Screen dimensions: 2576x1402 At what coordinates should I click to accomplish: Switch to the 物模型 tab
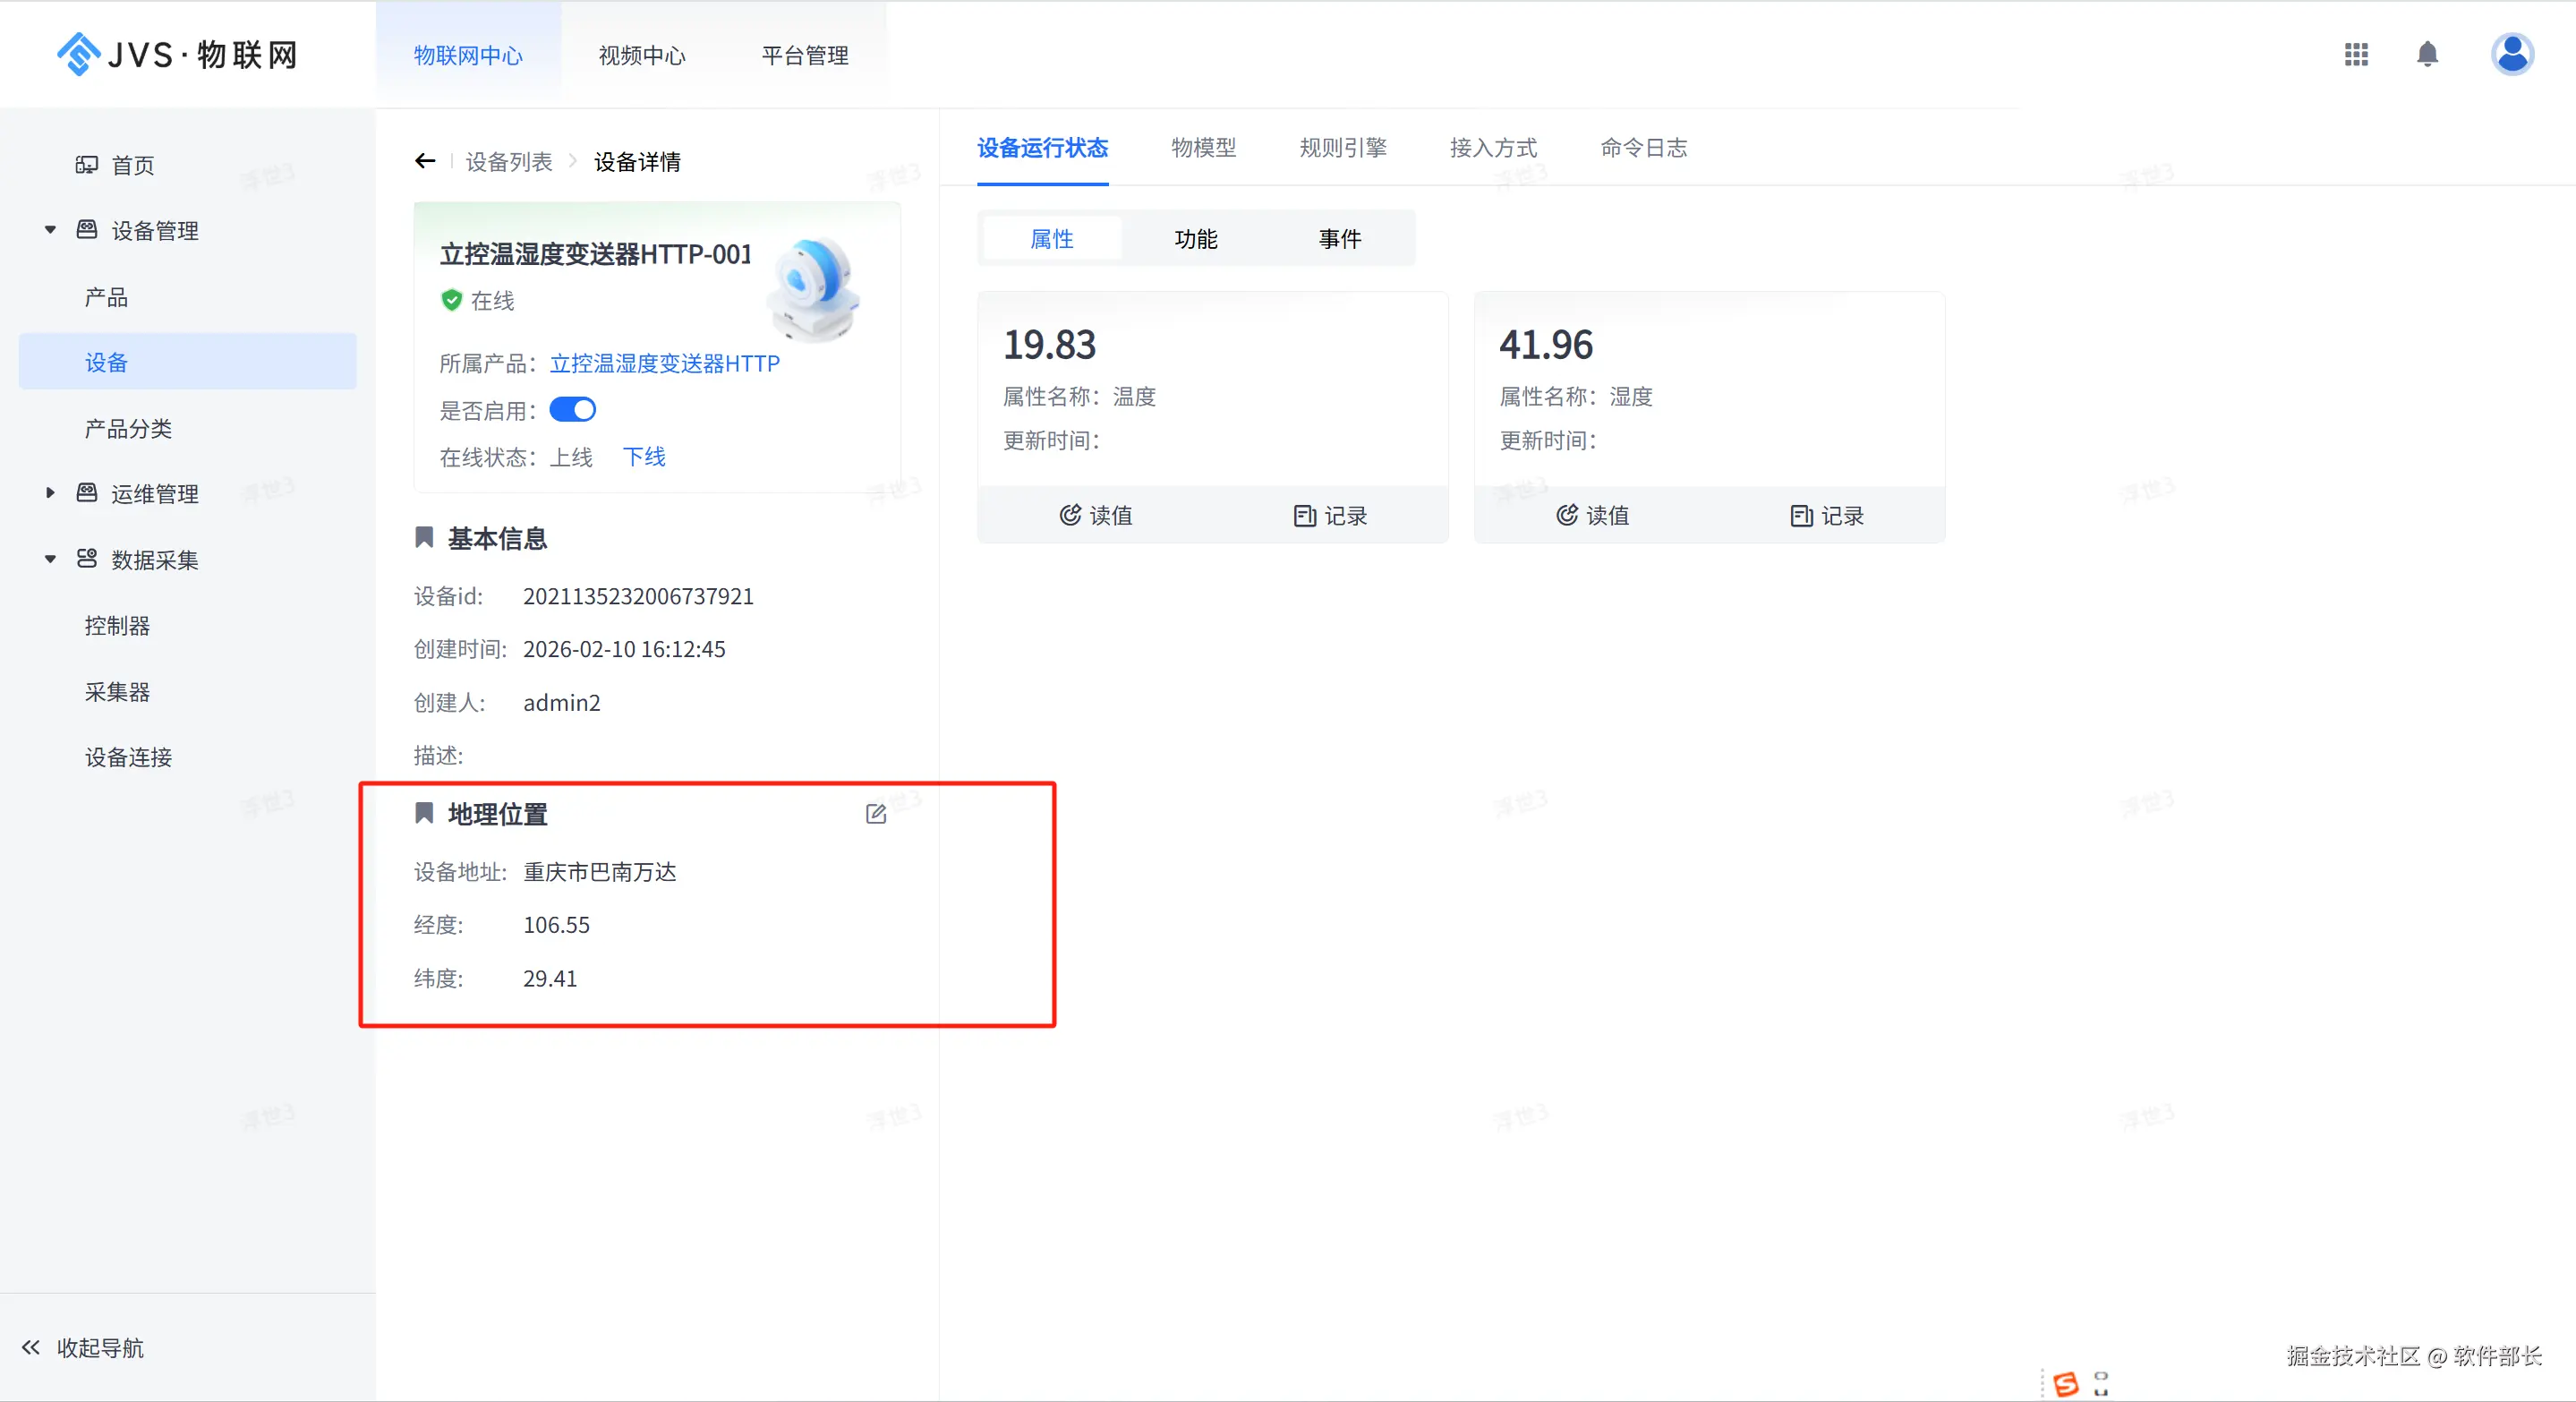click(1203, 148)
